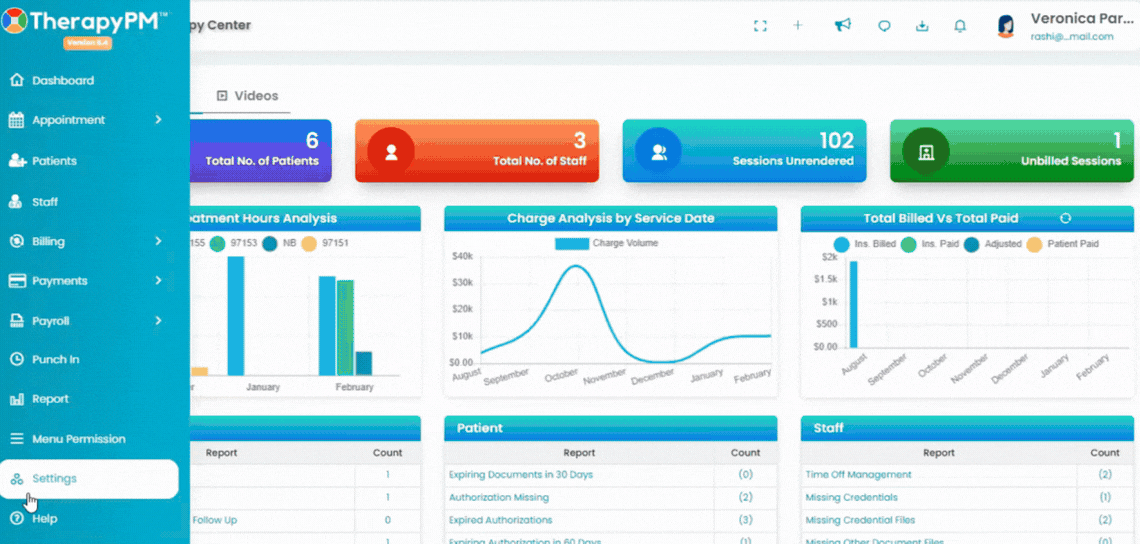This screenshot has width=1140, height=544.
Task: Open Expiring Documents in 30 Days report
Action: coord(521,475)
